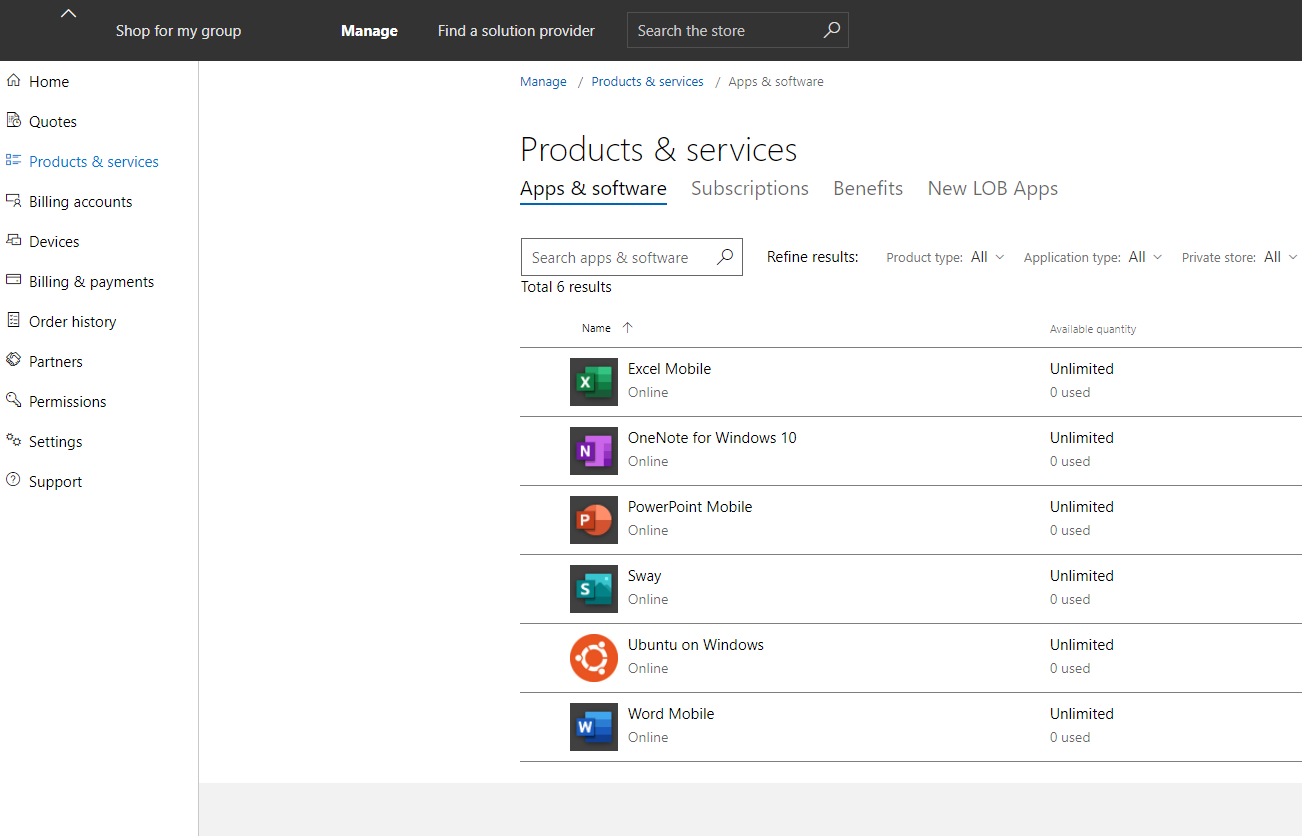This screenshot has height=836, width=1302.
Task: Click the Support question mark icon
Action: click(x=13, y=480)
